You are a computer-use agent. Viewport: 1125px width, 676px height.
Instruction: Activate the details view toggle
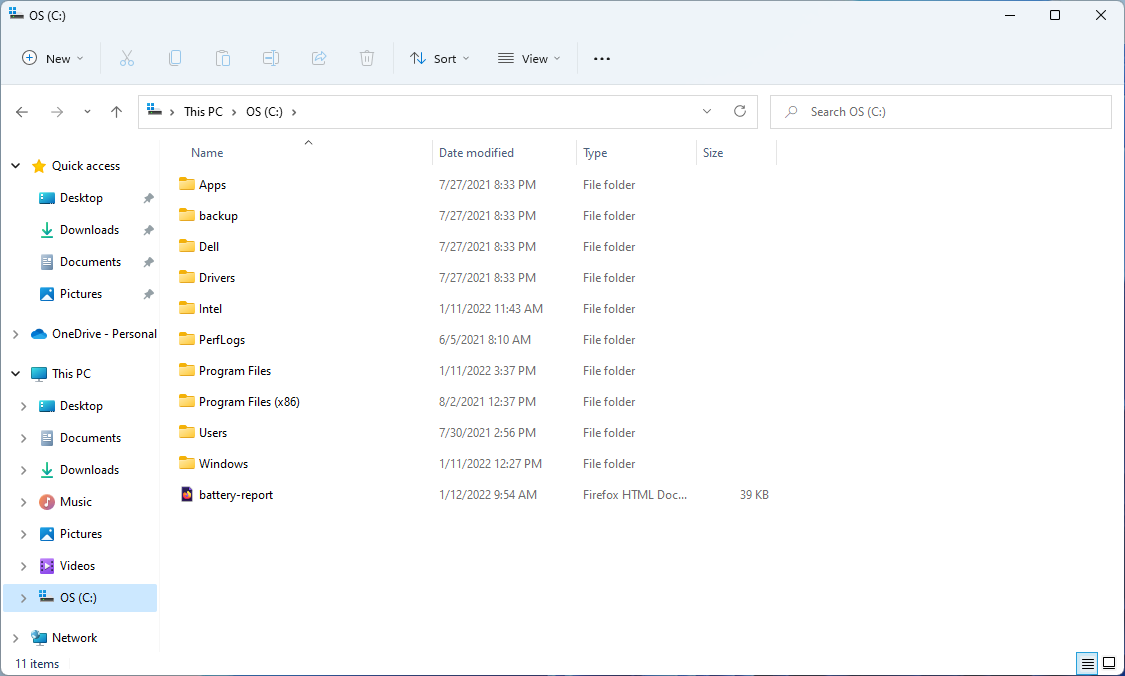tap(1087, 663)
